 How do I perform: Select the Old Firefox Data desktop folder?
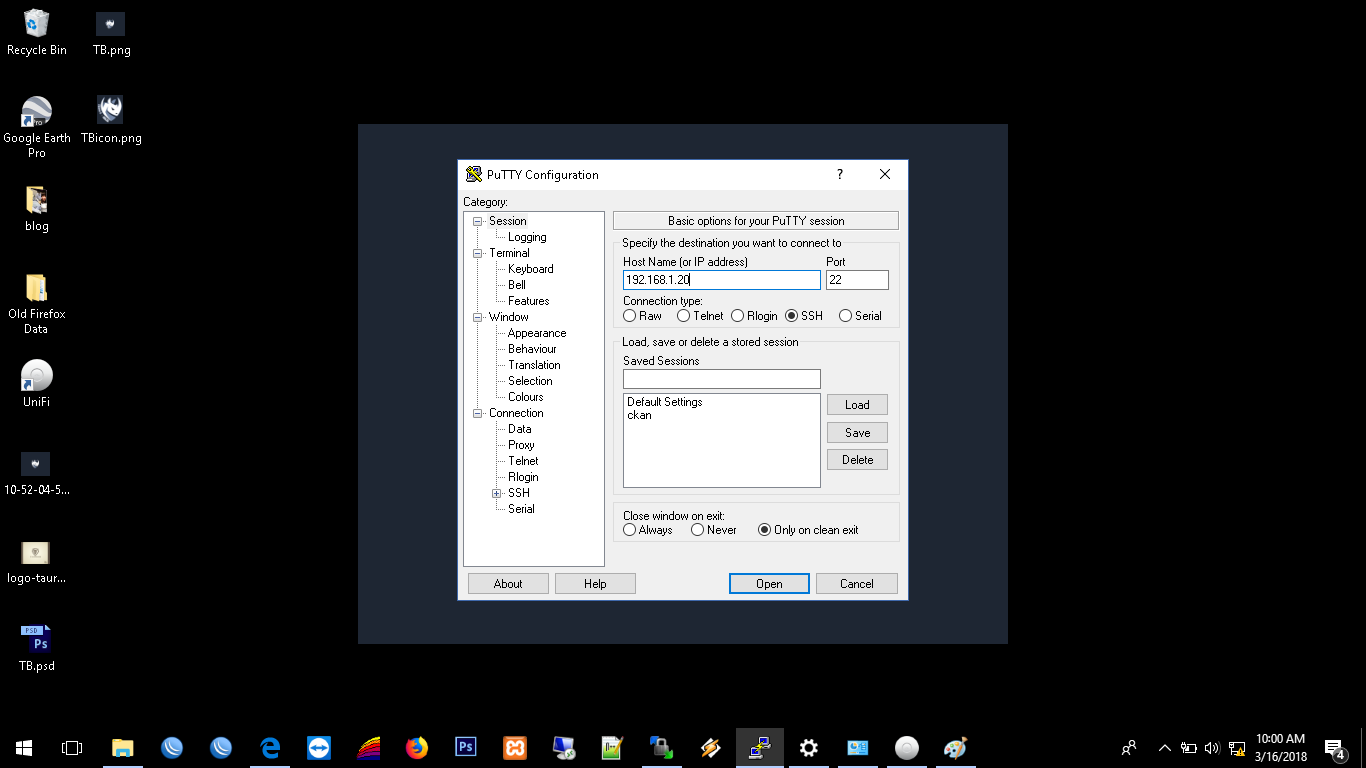37,304
